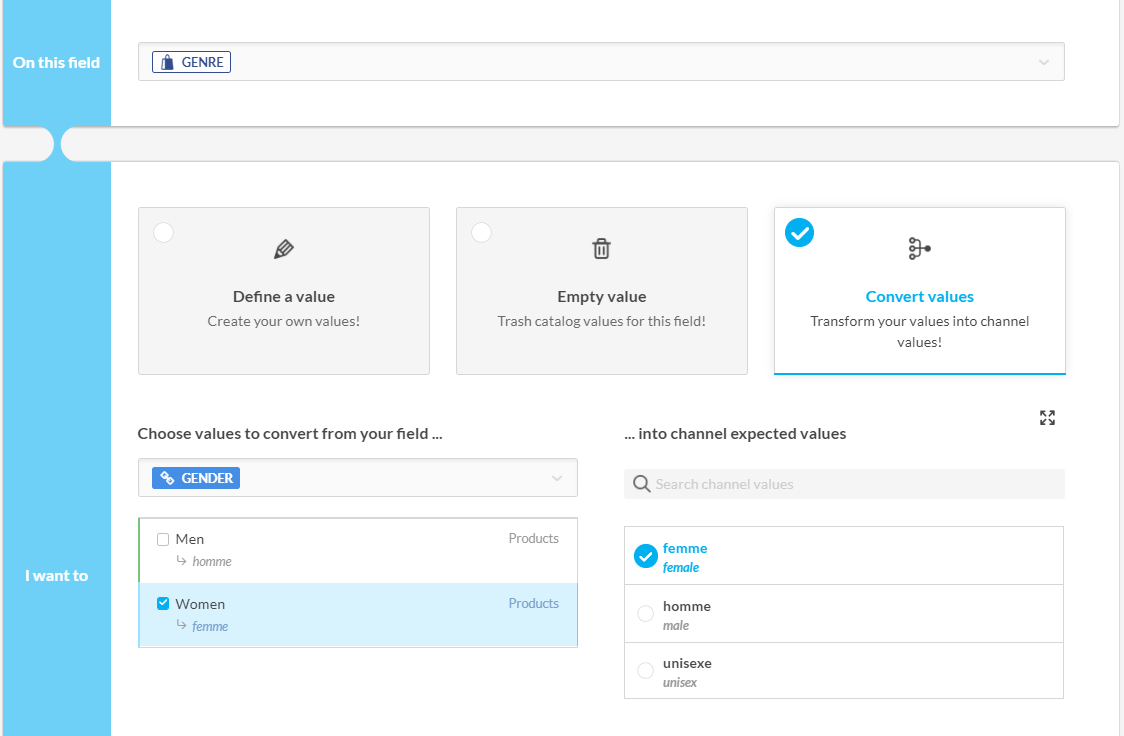Click the pencil icon on Define a value
This screenshot has height=736, width=1124.
[284, 249]
